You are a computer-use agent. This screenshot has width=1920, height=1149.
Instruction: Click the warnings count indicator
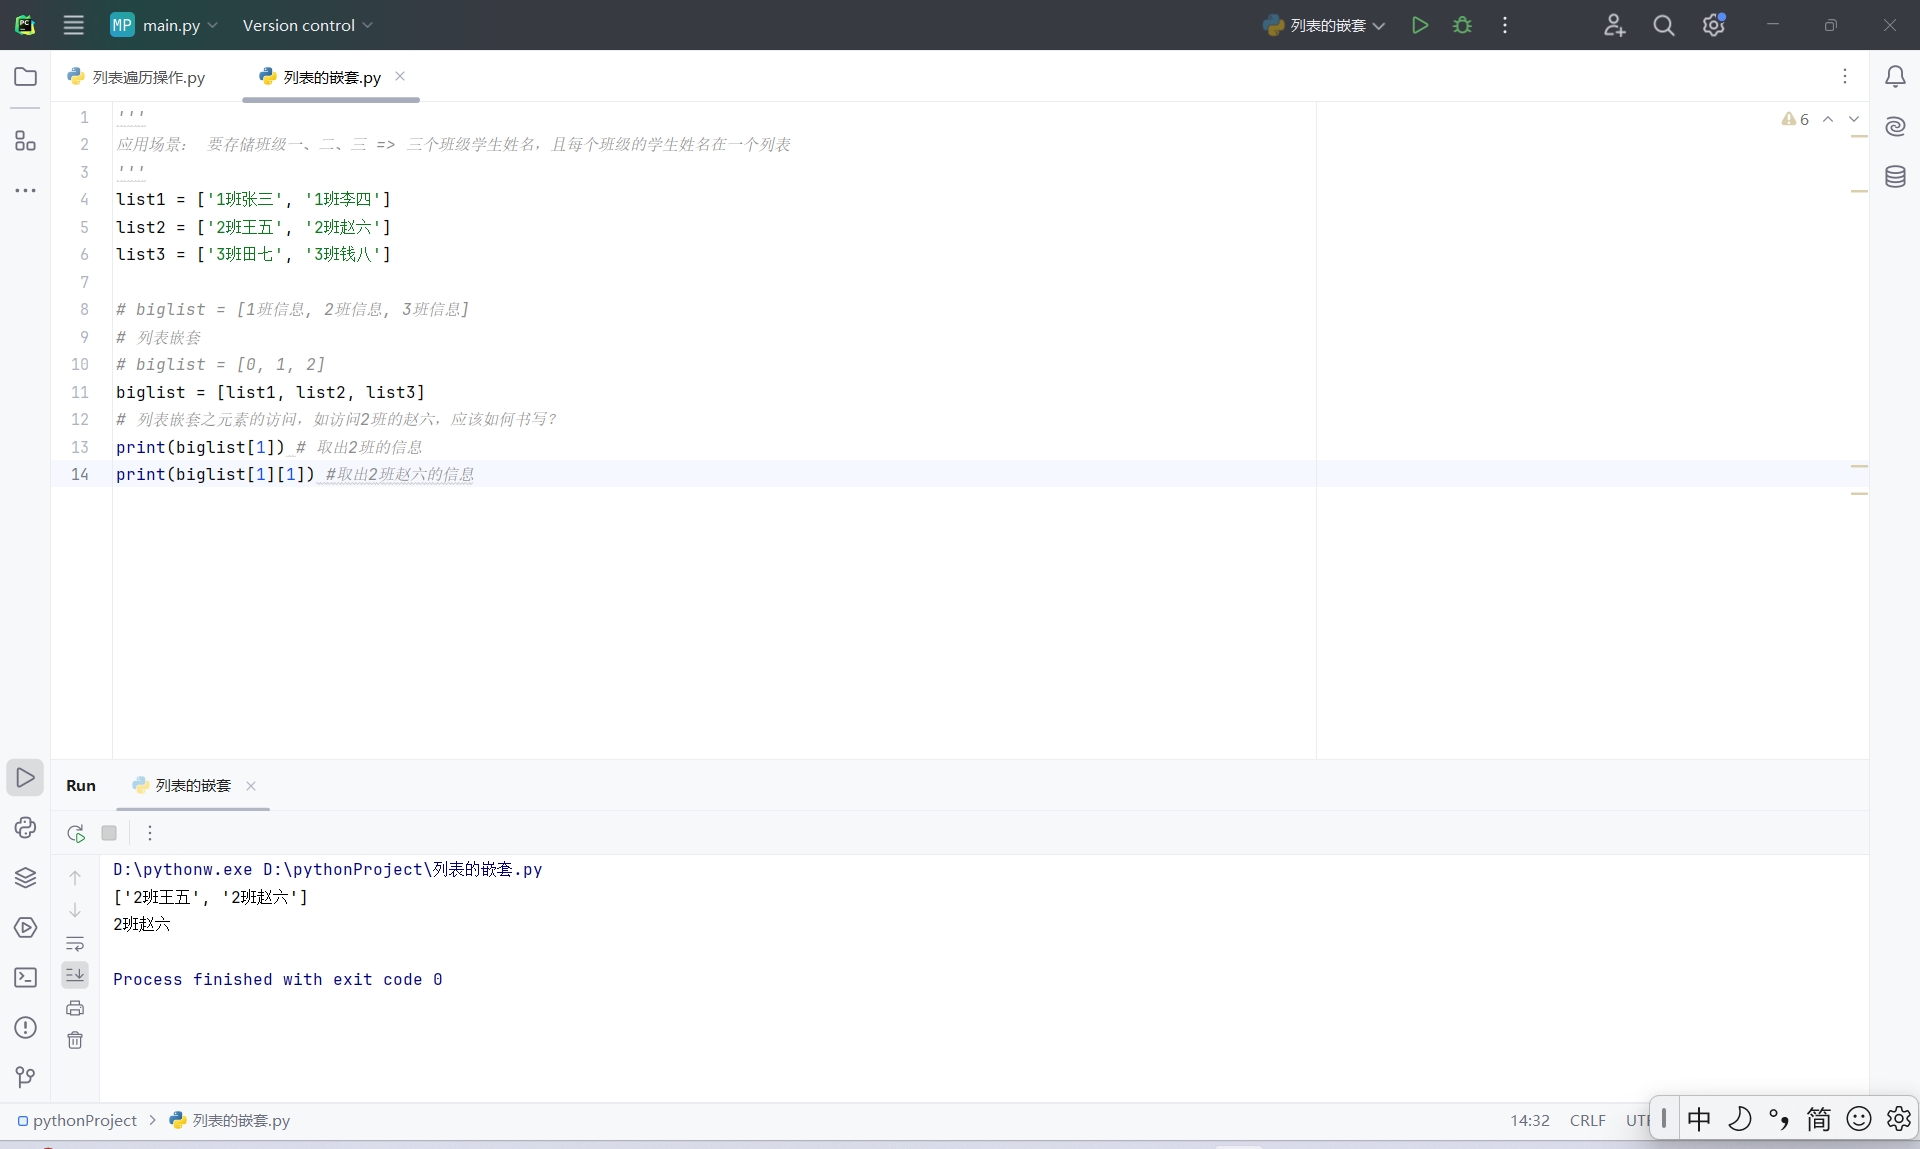pos(1795,119)
